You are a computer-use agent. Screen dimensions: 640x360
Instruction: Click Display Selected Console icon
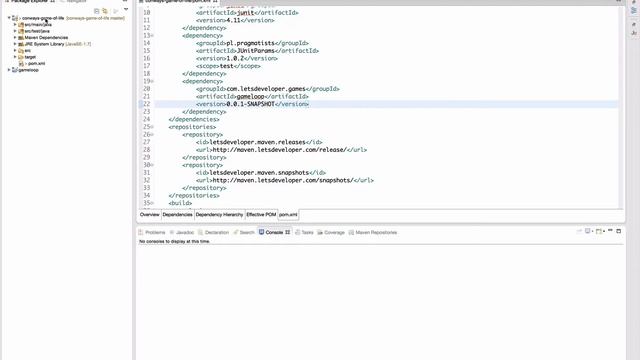click(x=589, y=231)
